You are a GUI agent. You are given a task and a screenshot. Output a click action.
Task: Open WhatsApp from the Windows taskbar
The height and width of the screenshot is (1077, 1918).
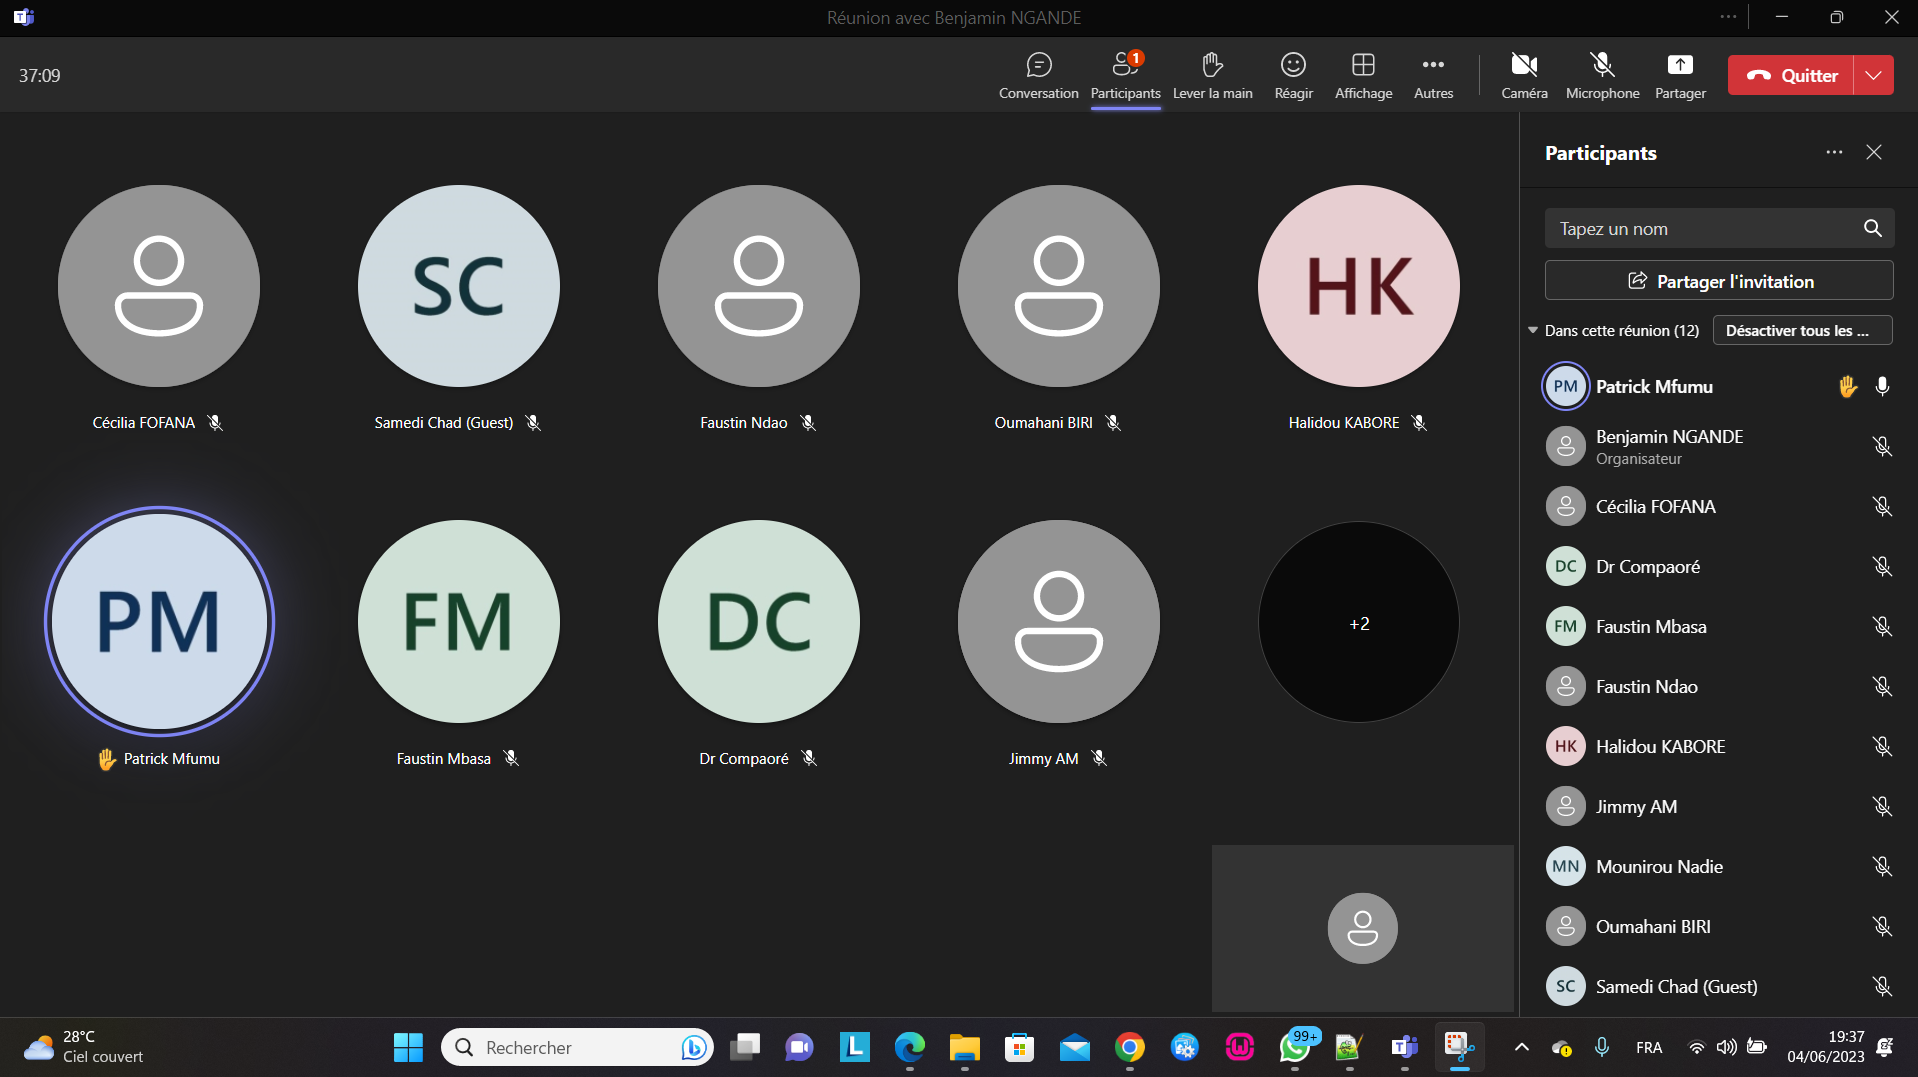click(x=1294, y=1047)
